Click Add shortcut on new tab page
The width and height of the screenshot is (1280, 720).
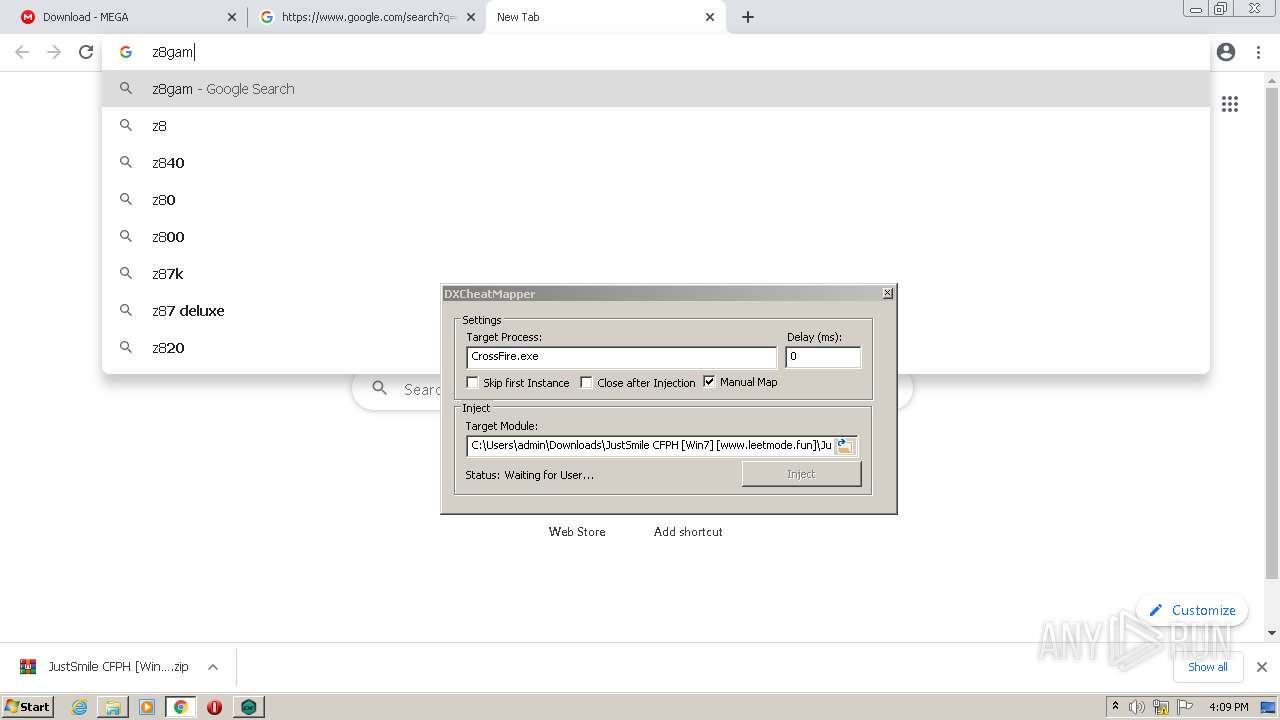pos(688,532)
